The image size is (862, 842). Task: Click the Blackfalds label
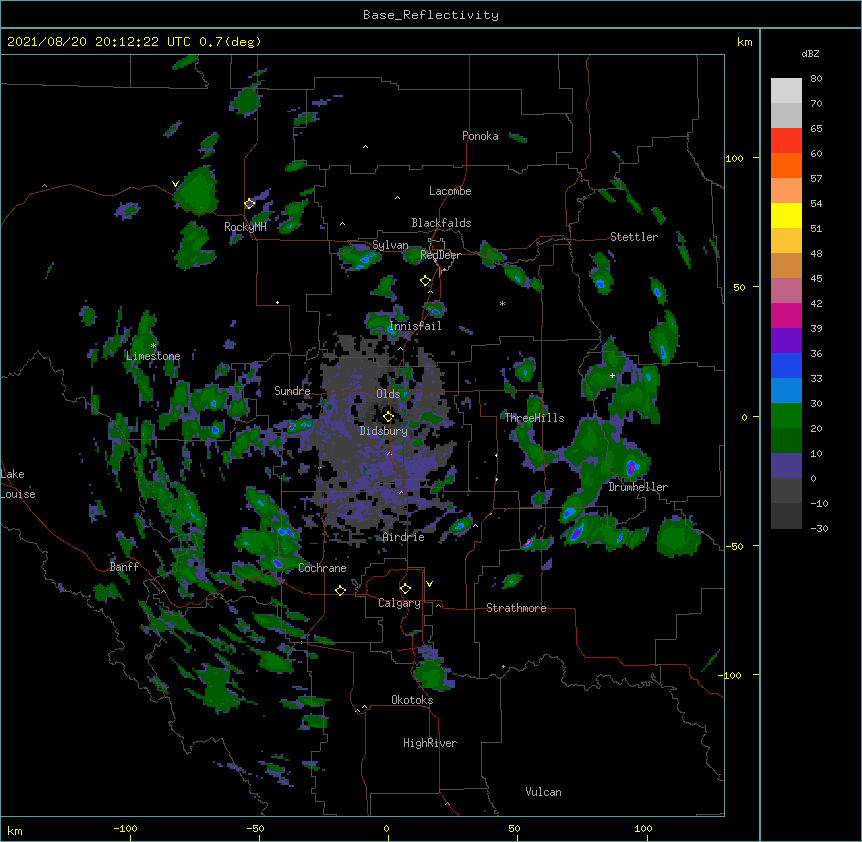[441, 223]
